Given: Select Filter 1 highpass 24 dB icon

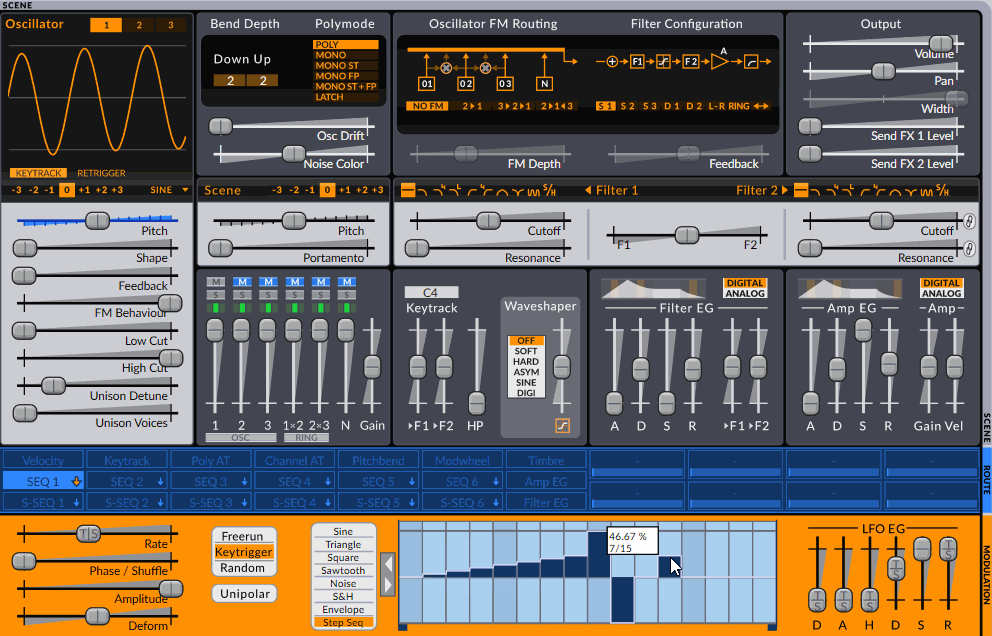Looking at the screenshot, I should [487, 190].
